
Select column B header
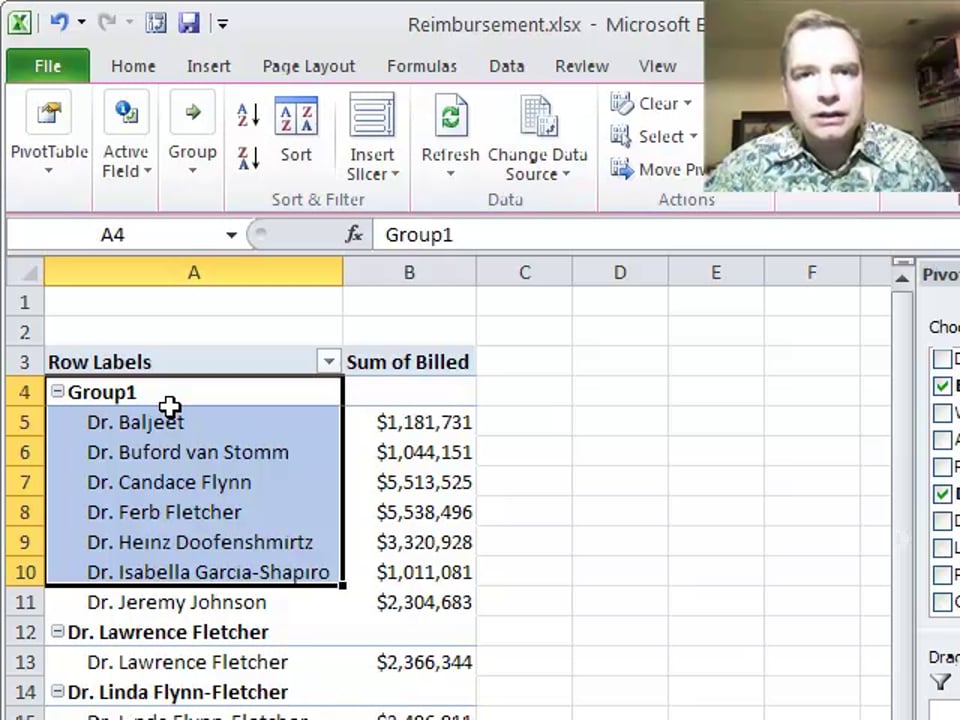(x=409, y=272)
